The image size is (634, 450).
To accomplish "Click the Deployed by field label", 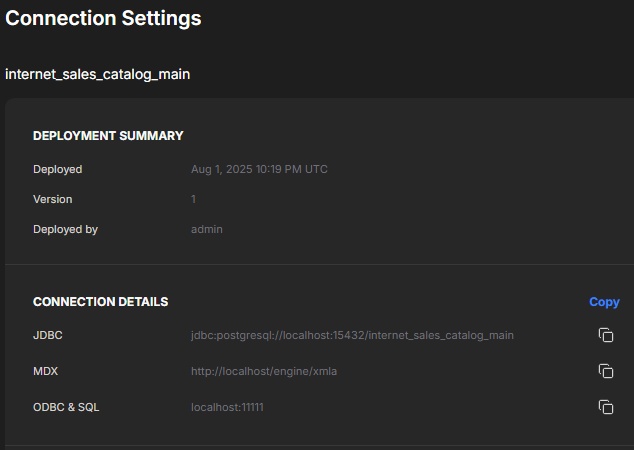I will pos(65,229).
